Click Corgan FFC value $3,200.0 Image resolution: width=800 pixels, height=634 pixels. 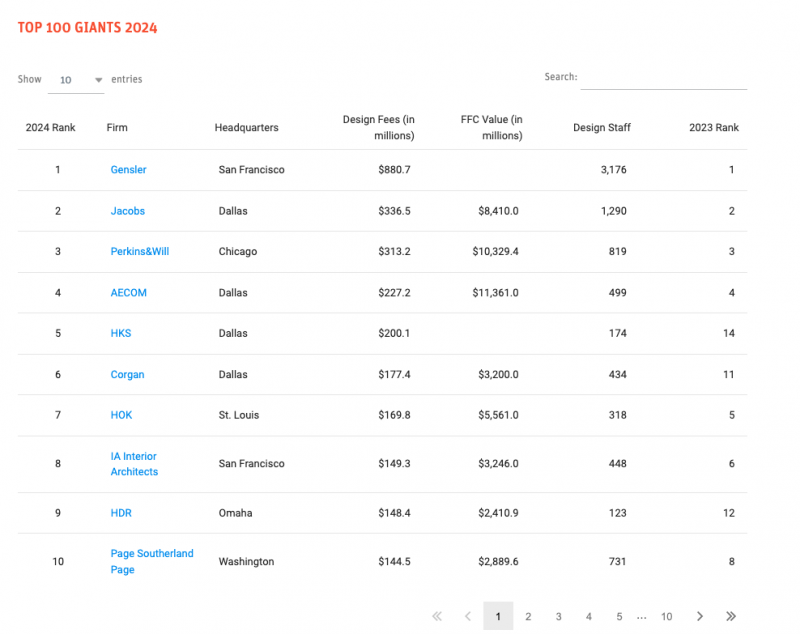click(498, 374)
